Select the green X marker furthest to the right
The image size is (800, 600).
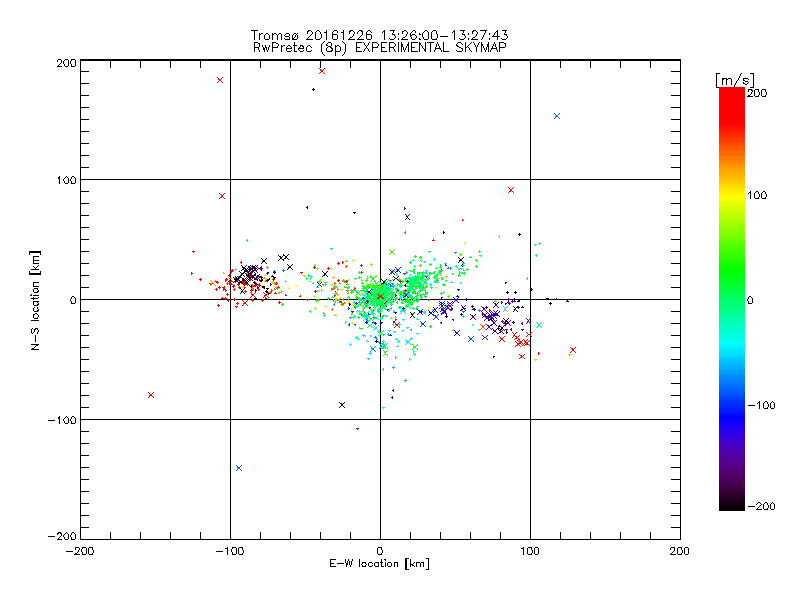coord(539,325)
